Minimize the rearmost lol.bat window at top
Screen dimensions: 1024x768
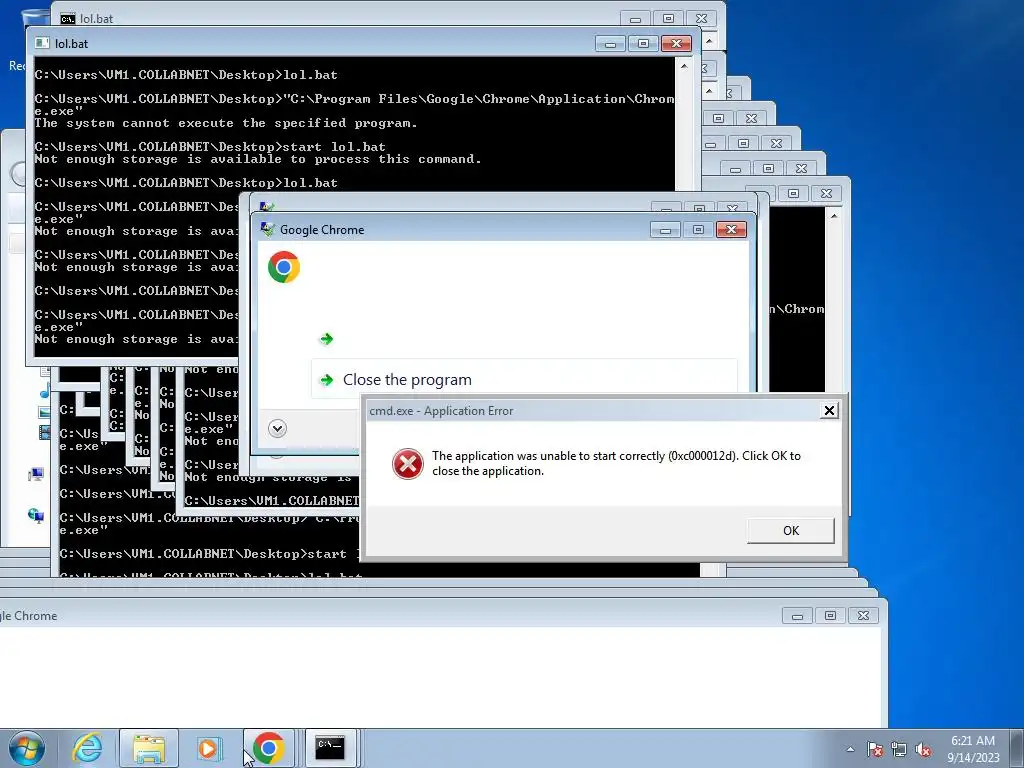[x=635, y=18]
